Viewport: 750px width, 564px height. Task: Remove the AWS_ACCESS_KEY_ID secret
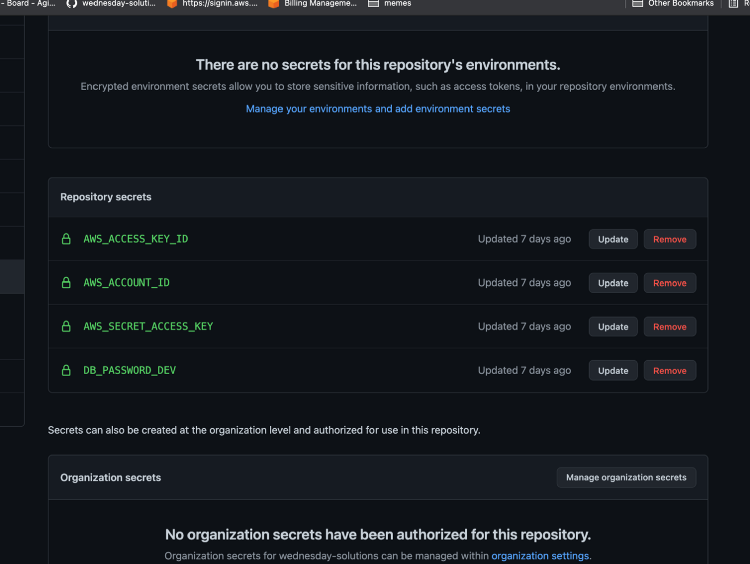click(x=670, y=239)
